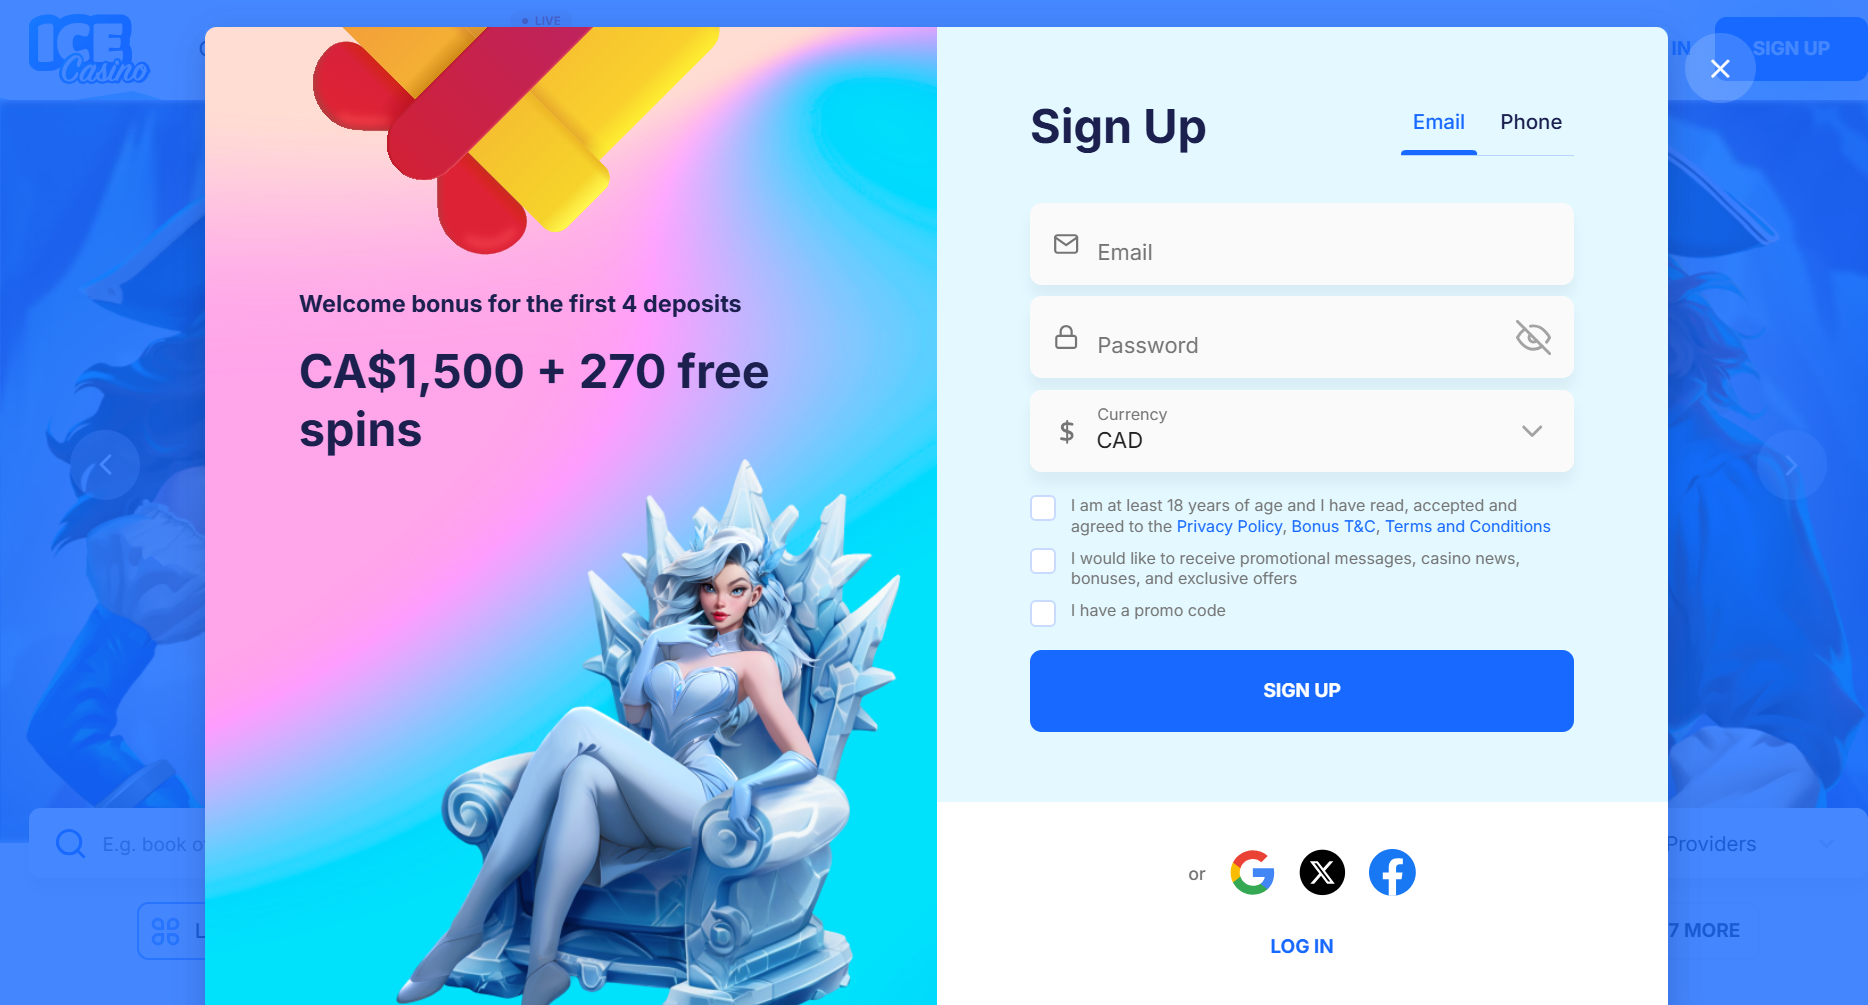Click the search magnifier icon
Image resolution: width=1868 pixels, height=1005 pixels.
pos(70,844)
